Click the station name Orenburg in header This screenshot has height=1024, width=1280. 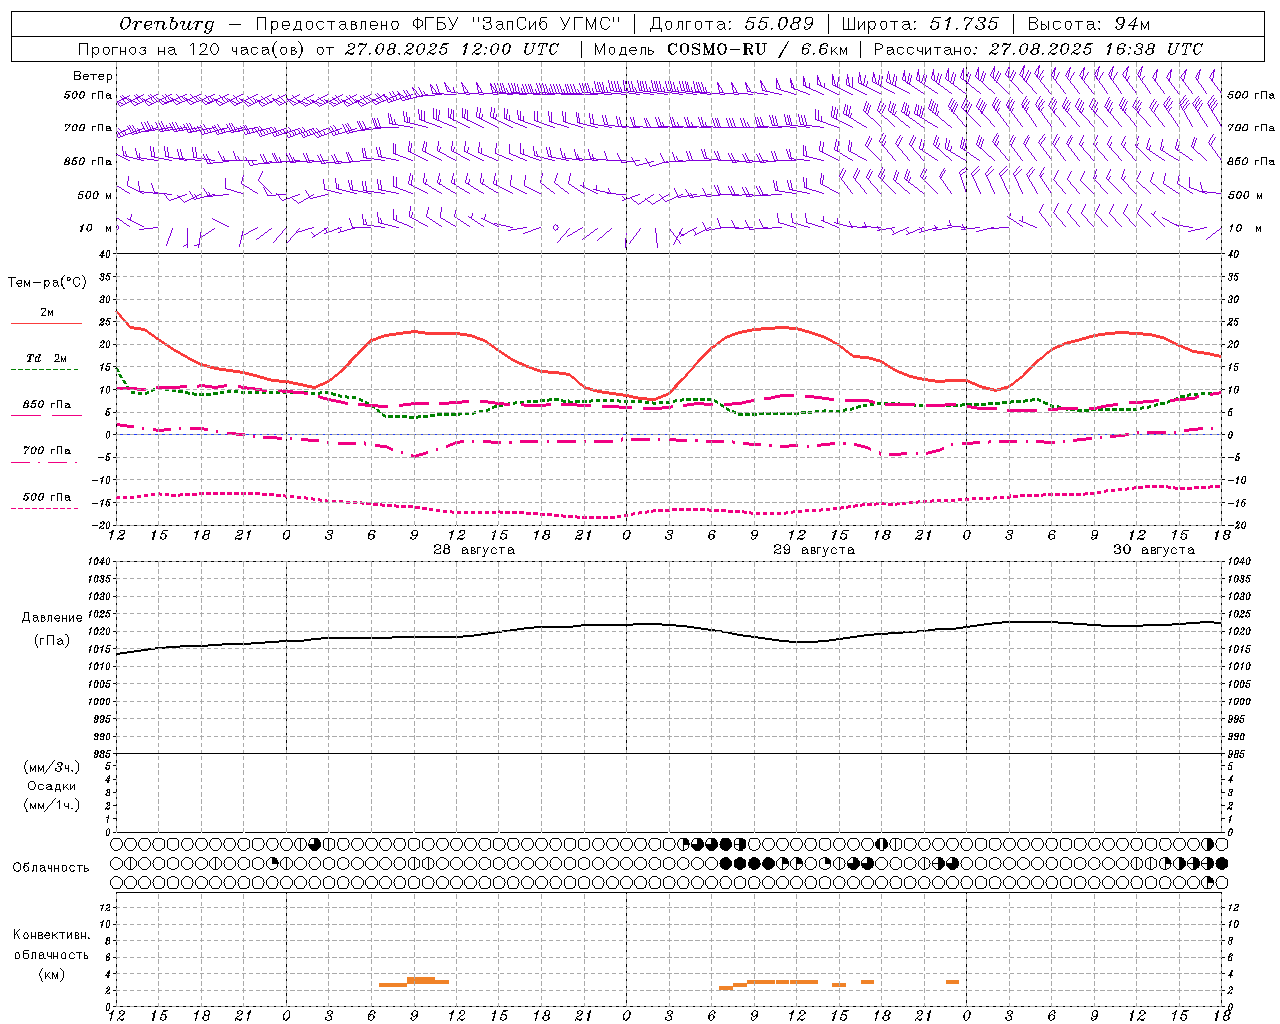tap(166, 24)
